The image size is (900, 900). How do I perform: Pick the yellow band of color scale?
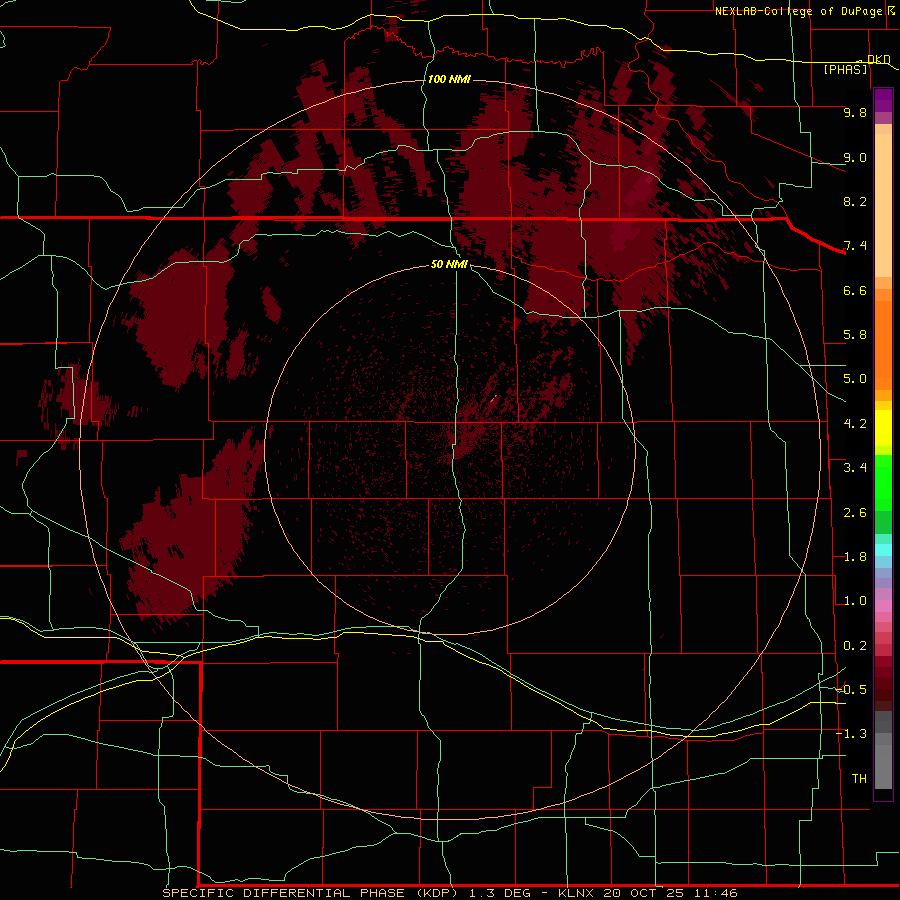click(x=883, y=428)
